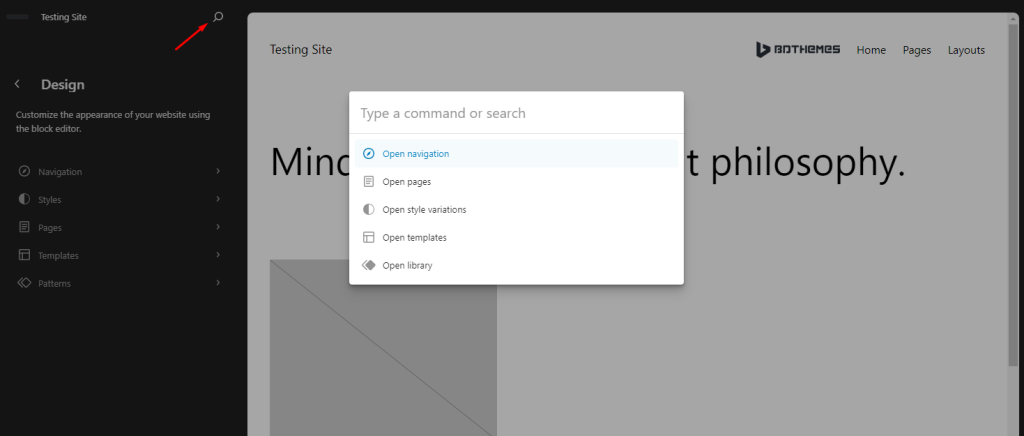Click the vertical scrollbar of the preview
This screenshot has height=436, width=1024.
point(1013,200)
